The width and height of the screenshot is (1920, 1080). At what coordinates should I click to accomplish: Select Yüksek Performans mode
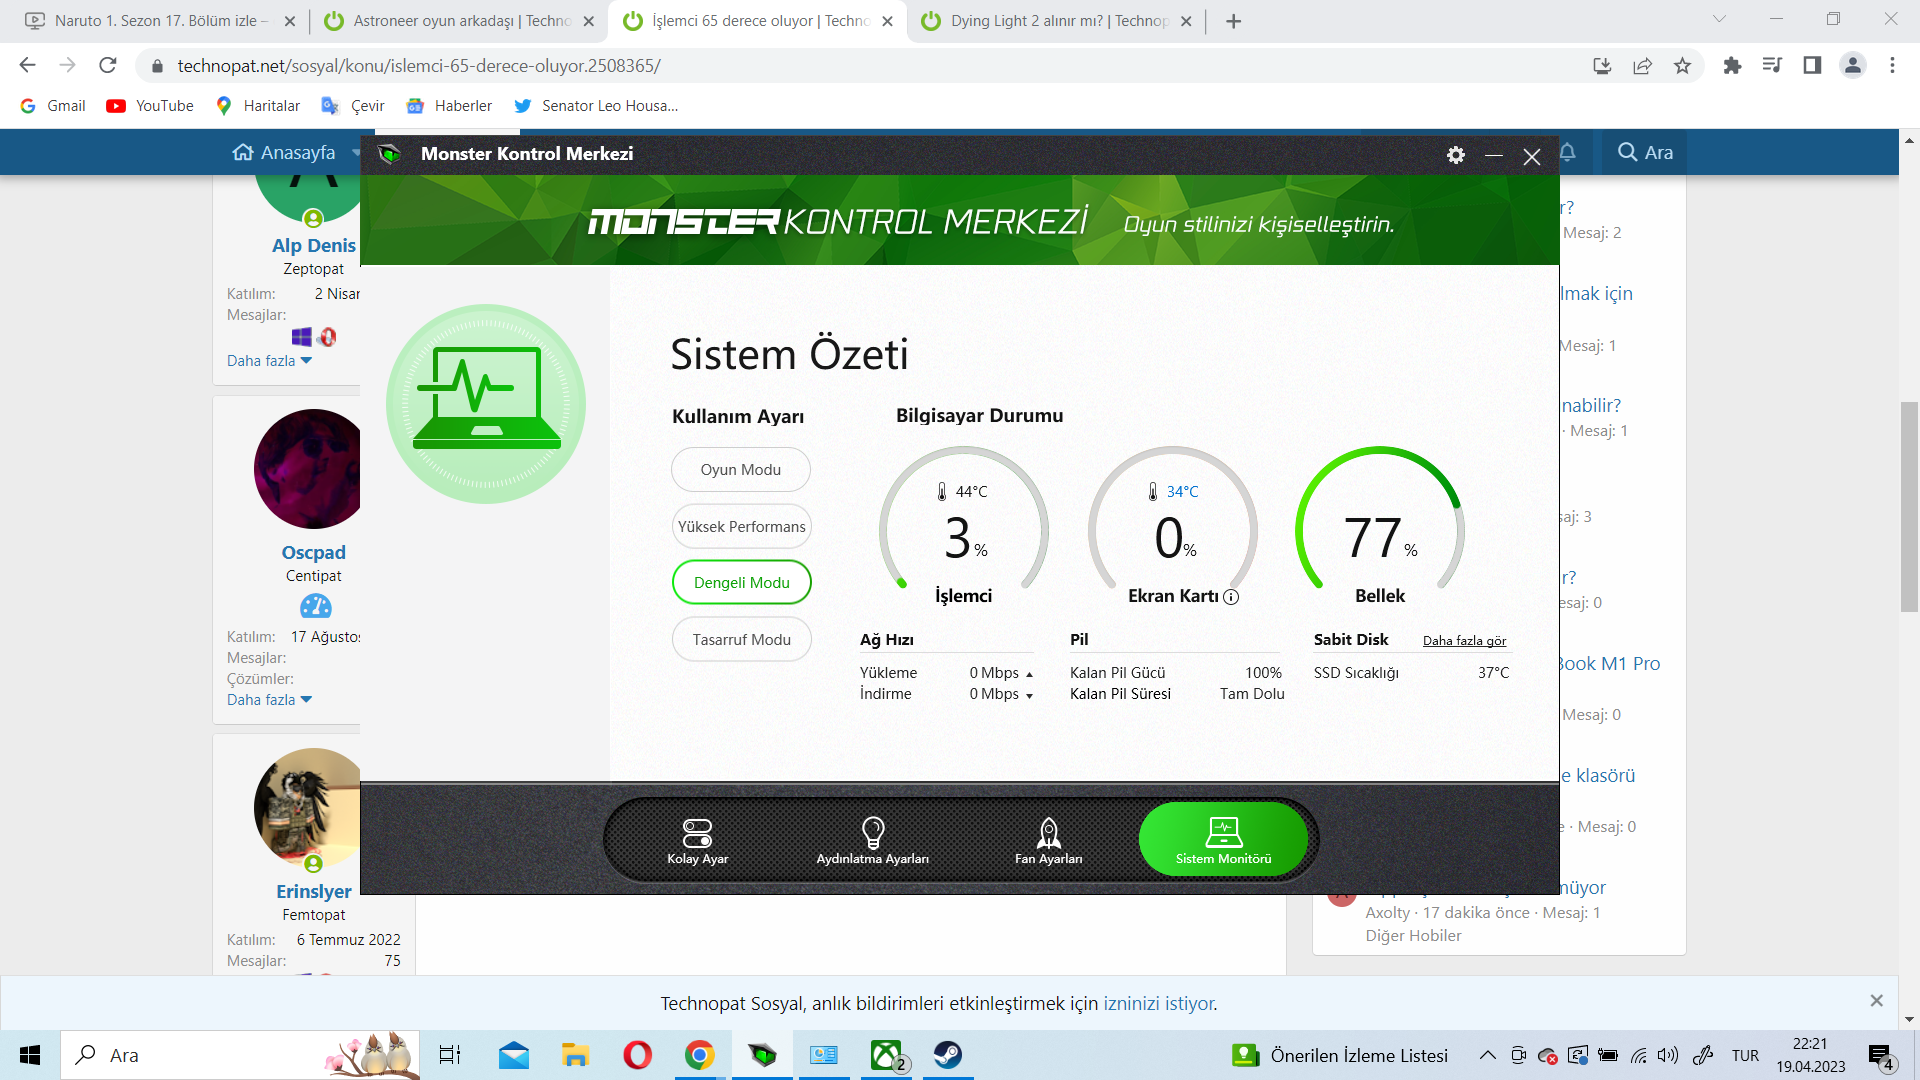[741, 527]
